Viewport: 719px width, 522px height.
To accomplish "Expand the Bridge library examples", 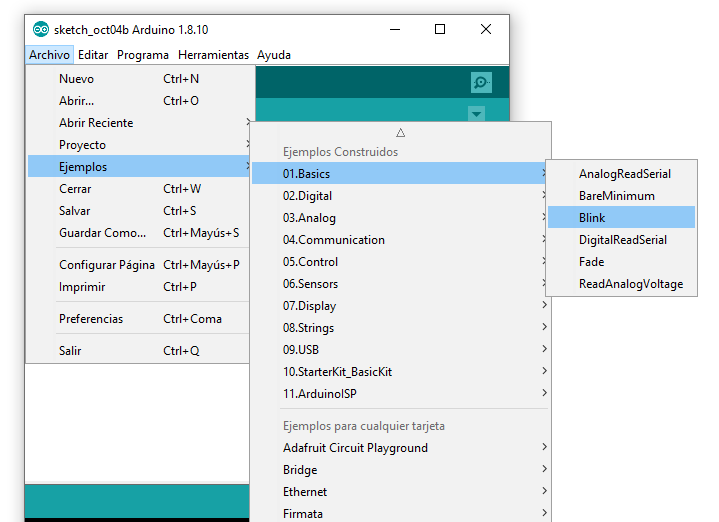I will (401, 470).
